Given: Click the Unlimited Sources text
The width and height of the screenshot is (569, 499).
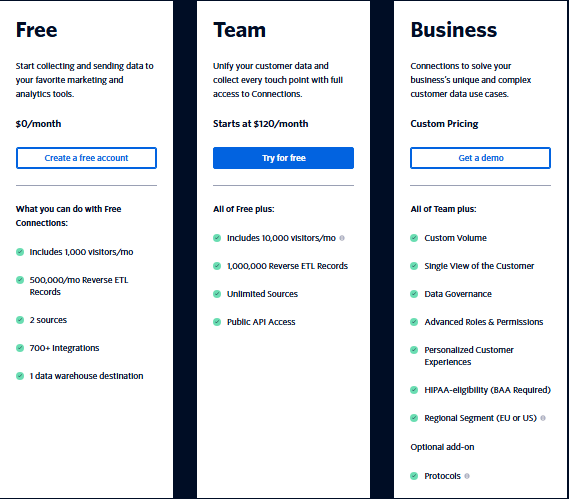Looking at the screenshot, I should point(262,294).
